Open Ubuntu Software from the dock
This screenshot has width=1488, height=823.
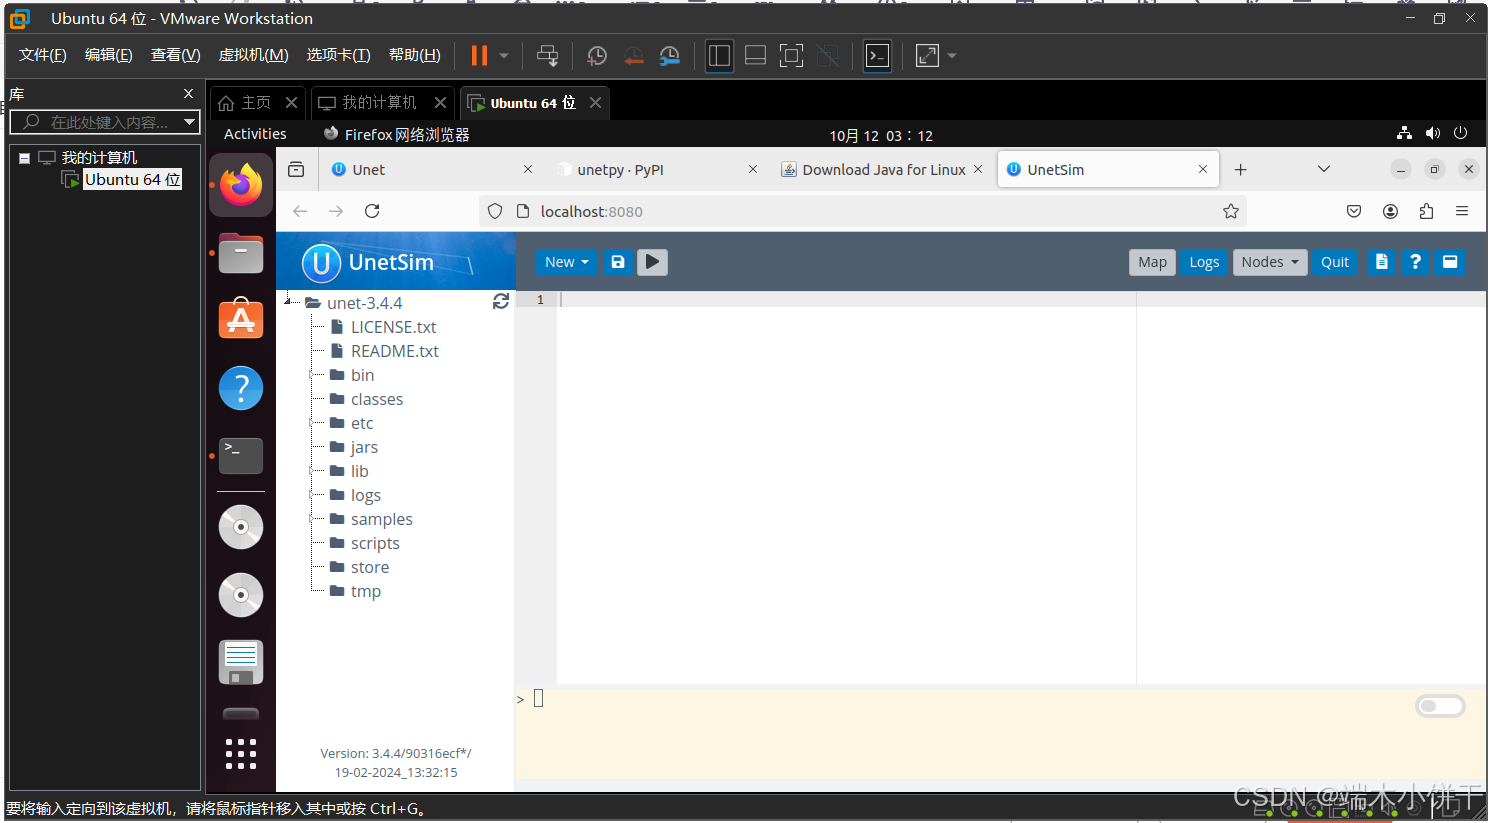(x=241, y=320)
